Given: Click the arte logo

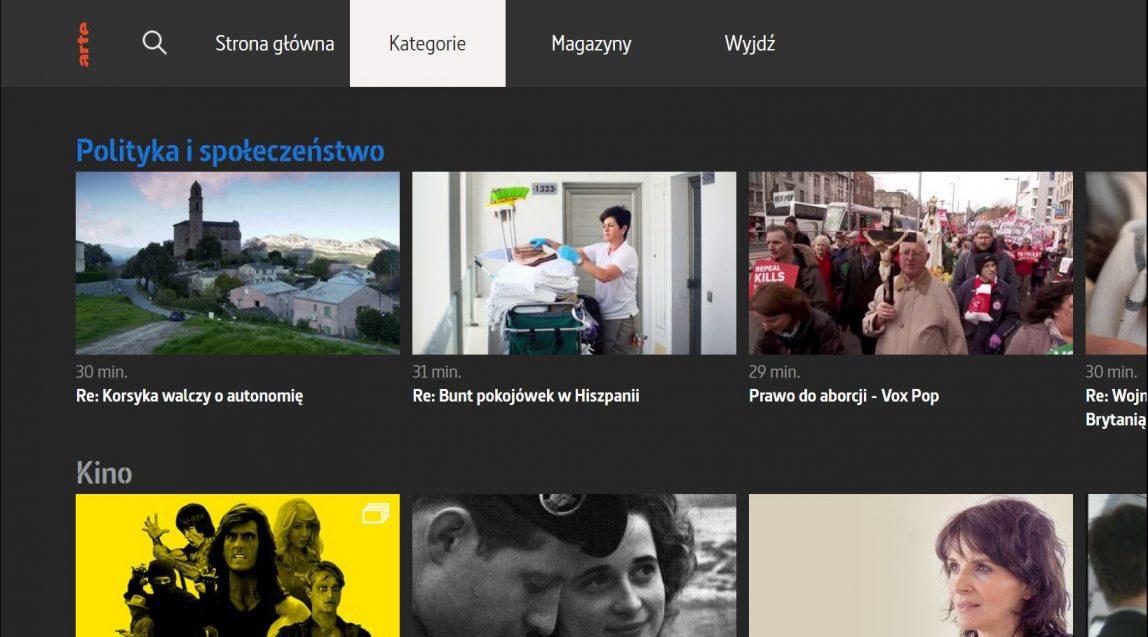Looking at the screenshot, I should click(83, 44).
